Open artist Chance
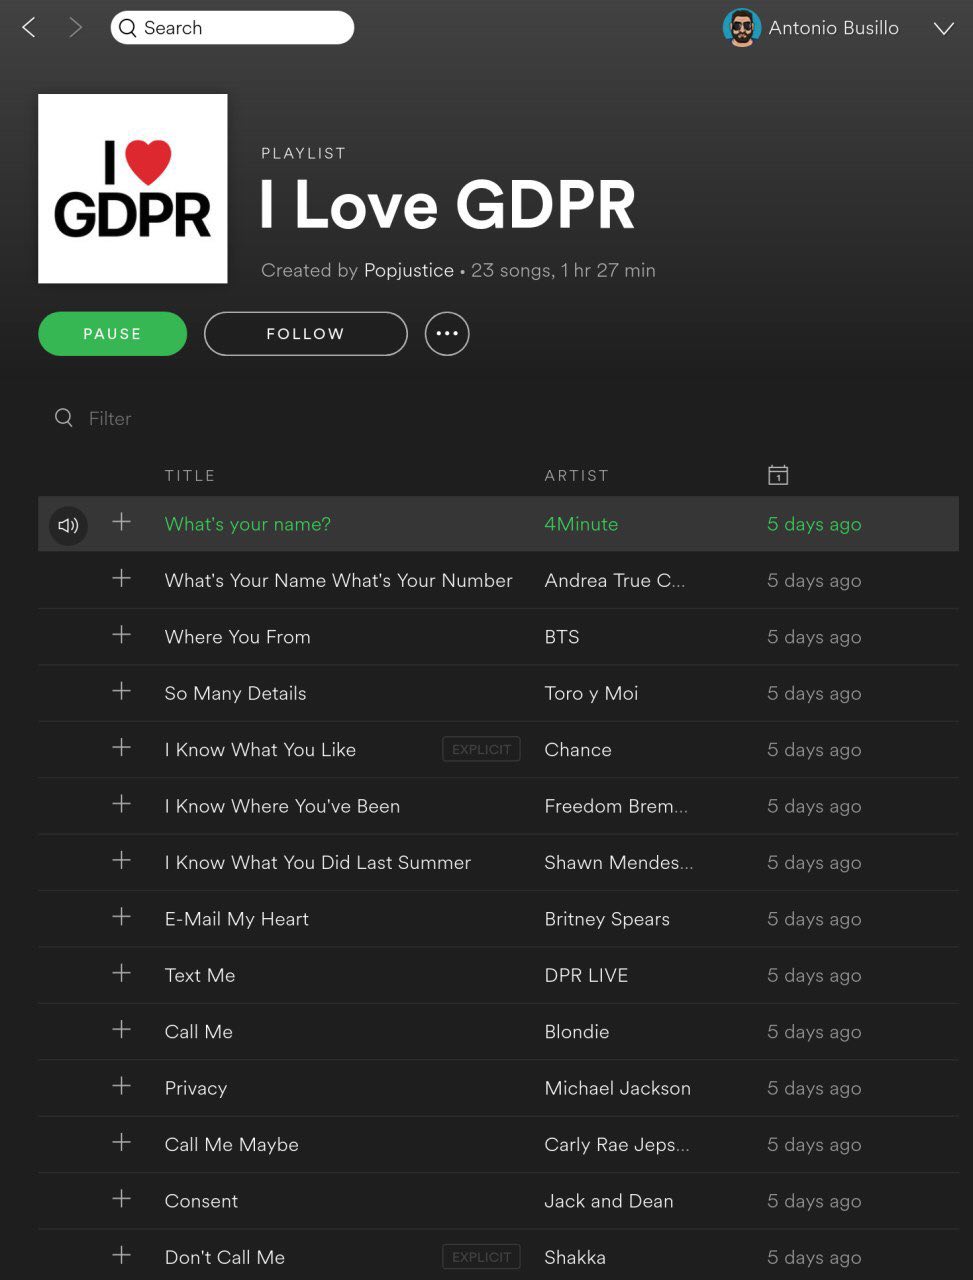The image size is (973, 1280). pyautogui.click(x=578, y=750)
